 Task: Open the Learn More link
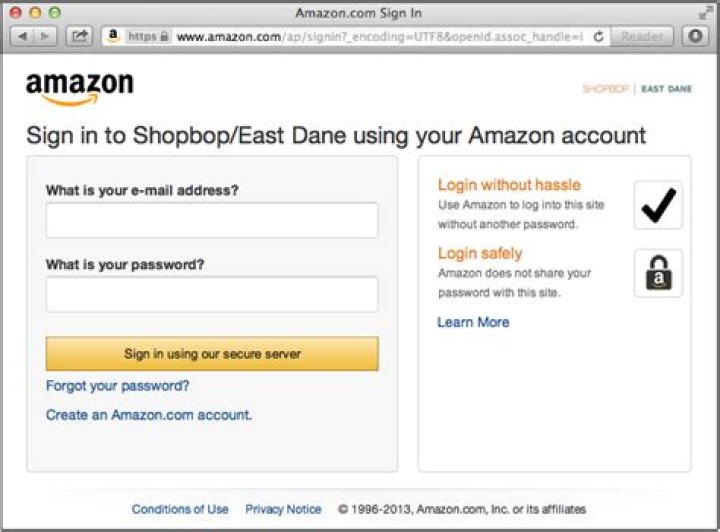pyautogui.click(x=473, y=322)
